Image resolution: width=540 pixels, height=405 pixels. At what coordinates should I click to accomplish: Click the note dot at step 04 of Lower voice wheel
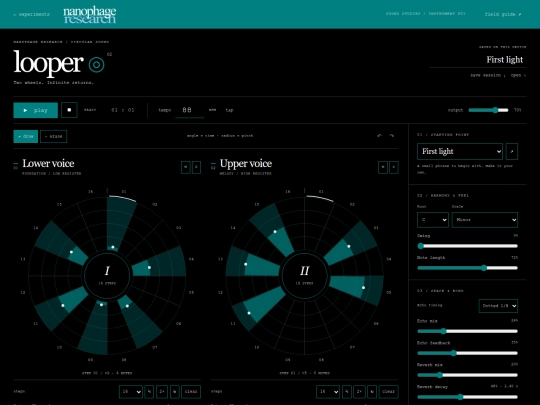pyautogui.click(x=149, y=267)
